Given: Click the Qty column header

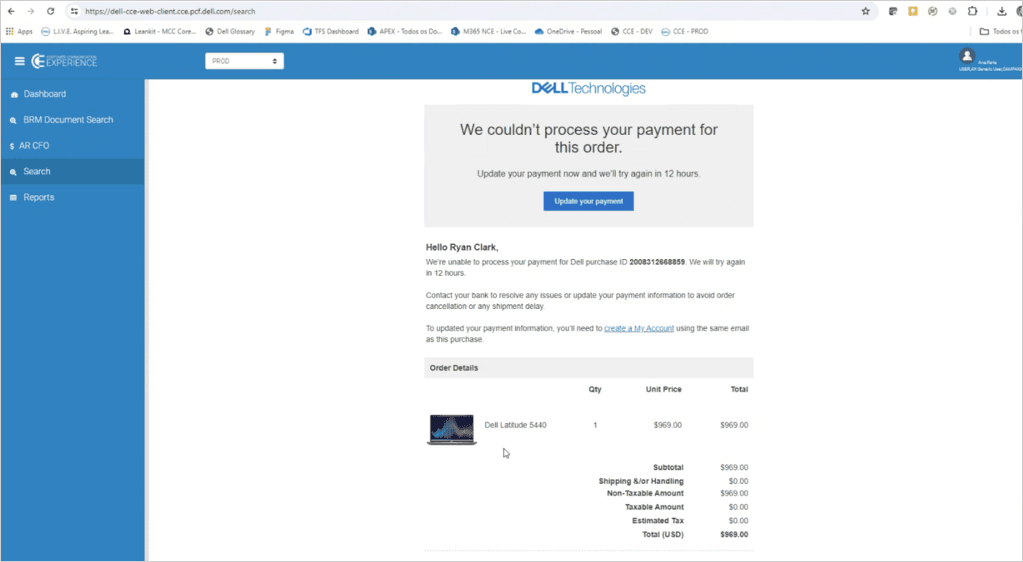Looking at the screenshot, I should (595, 389).
